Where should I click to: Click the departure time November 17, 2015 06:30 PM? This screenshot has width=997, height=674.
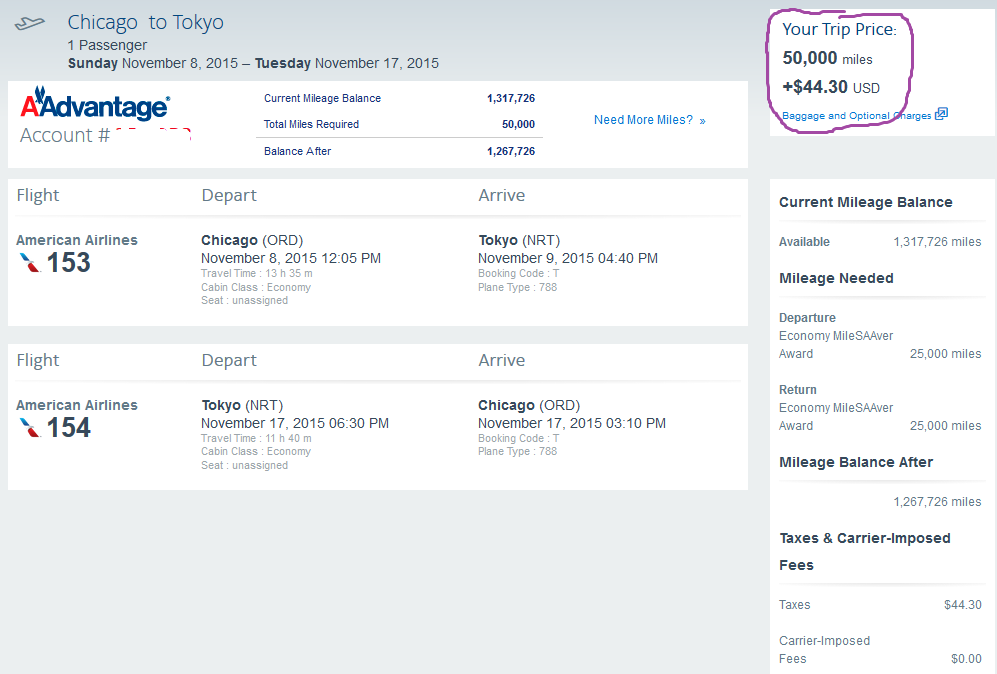[x=294, y=423]
